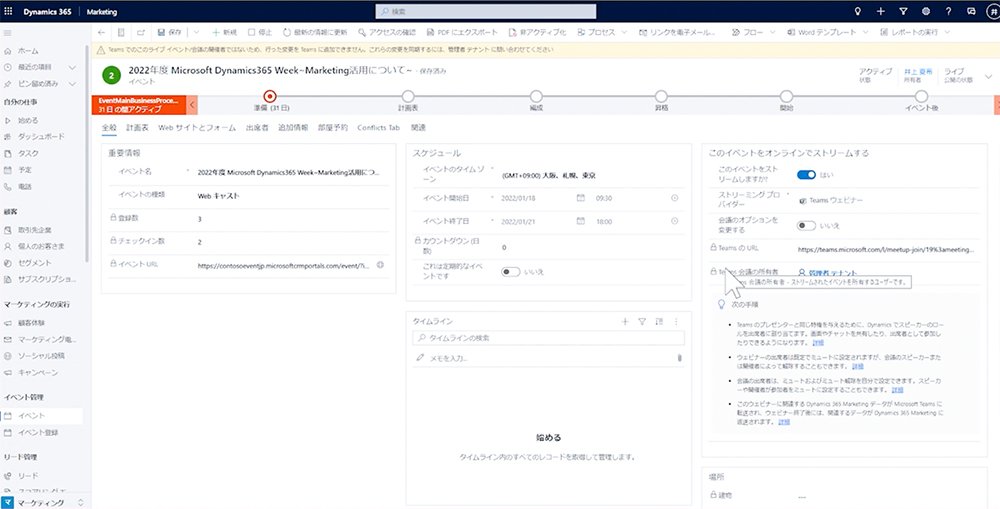The image size is (1000, 509).
Task: Click 最新の情報に更新 refresh command
Action: coord(315,32)
